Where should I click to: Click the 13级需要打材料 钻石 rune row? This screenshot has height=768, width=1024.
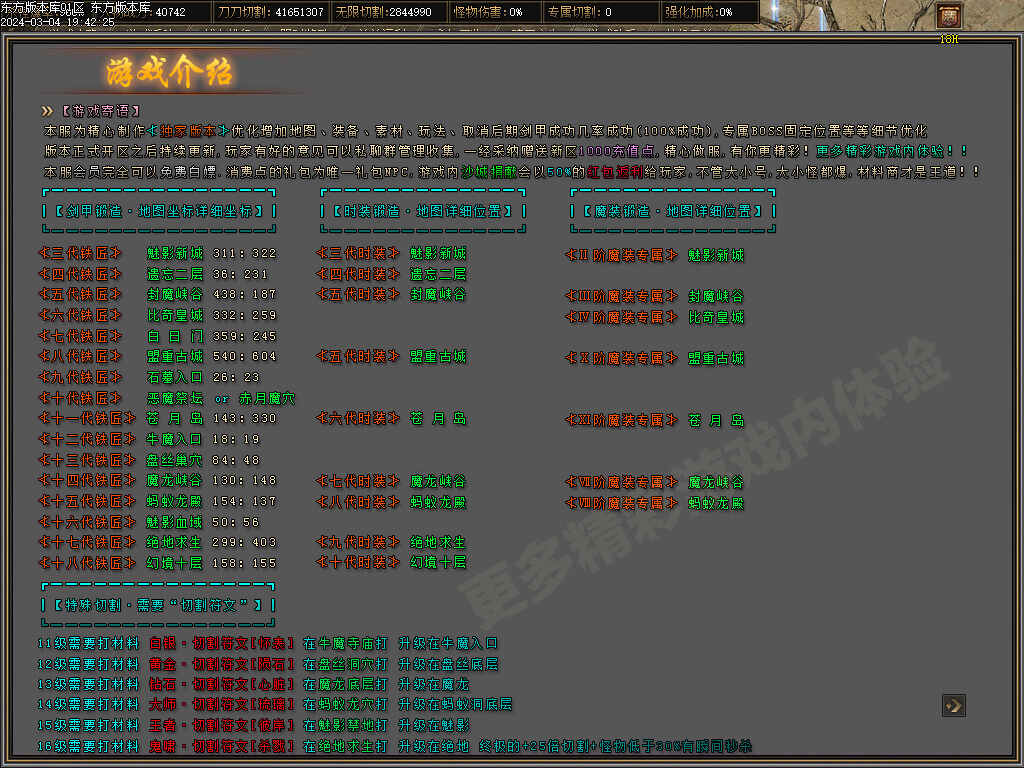click(253, 685)
